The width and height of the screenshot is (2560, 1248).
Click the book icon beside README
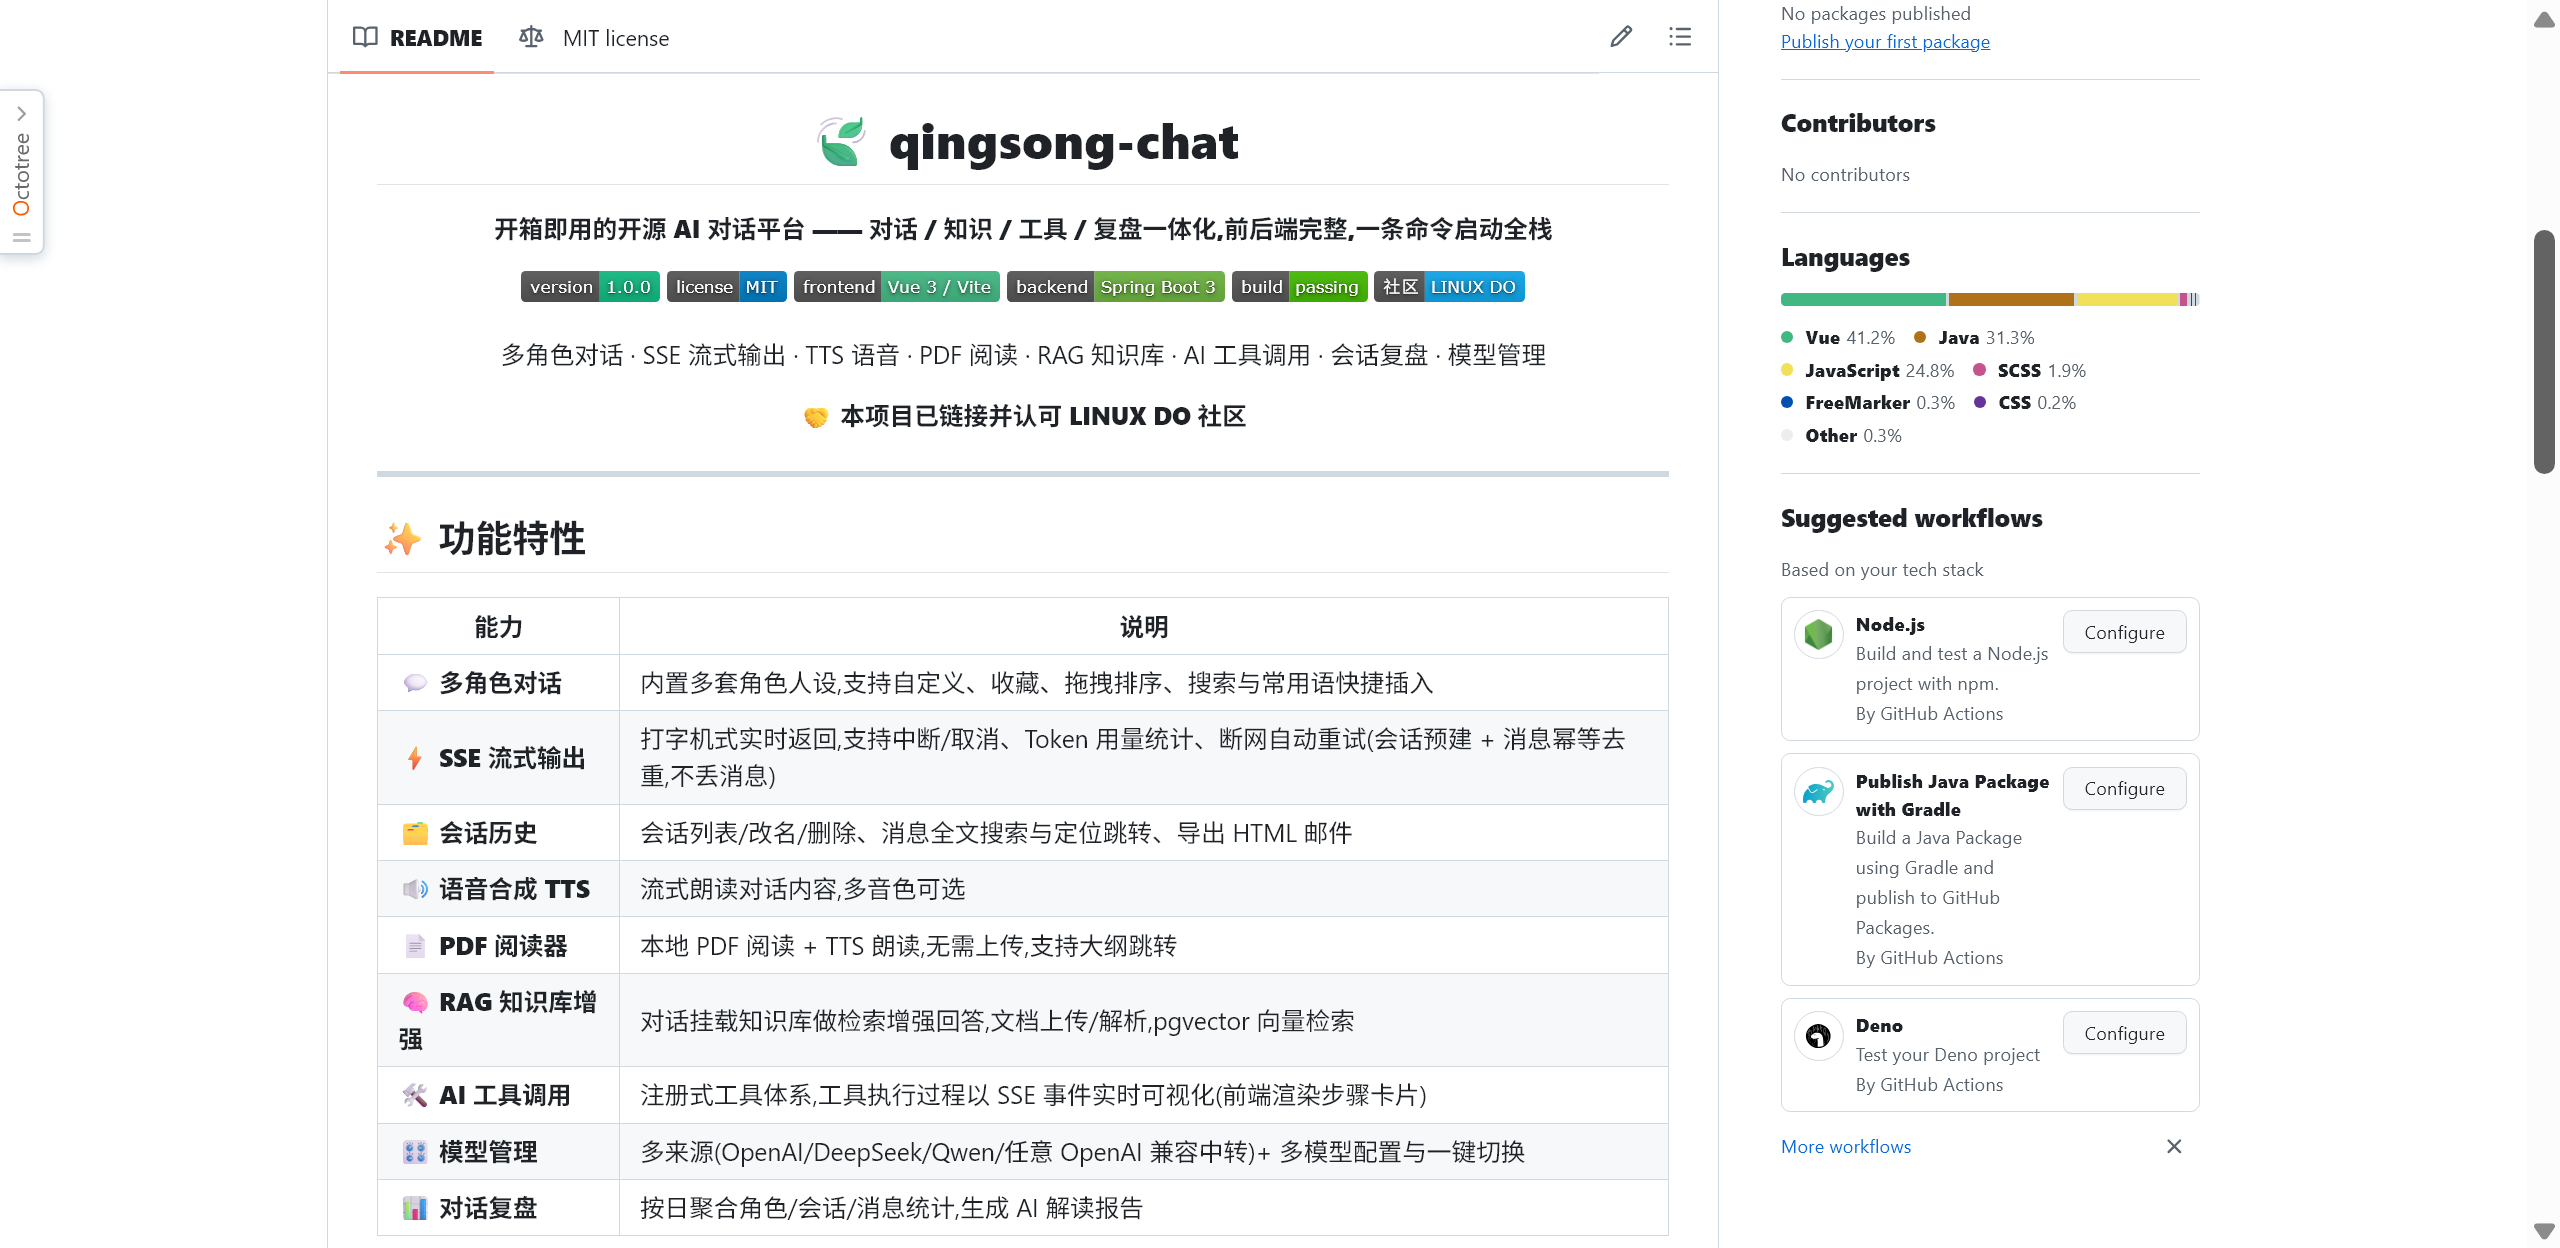point(365,38)
